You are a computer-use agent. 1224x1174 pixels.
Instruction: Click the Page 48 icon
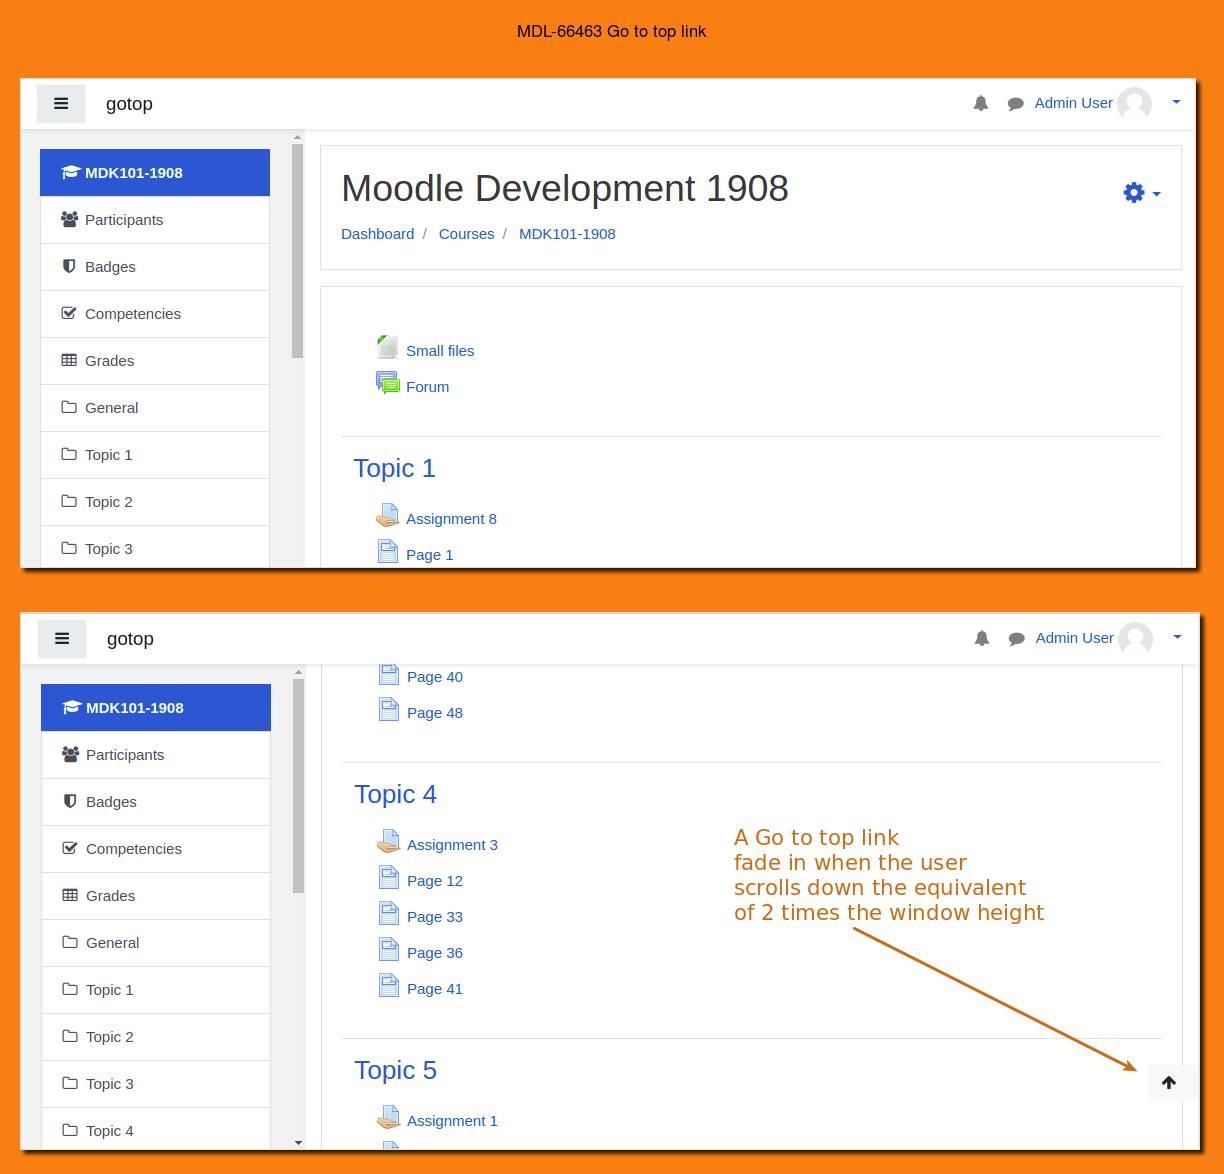[389, 709]
